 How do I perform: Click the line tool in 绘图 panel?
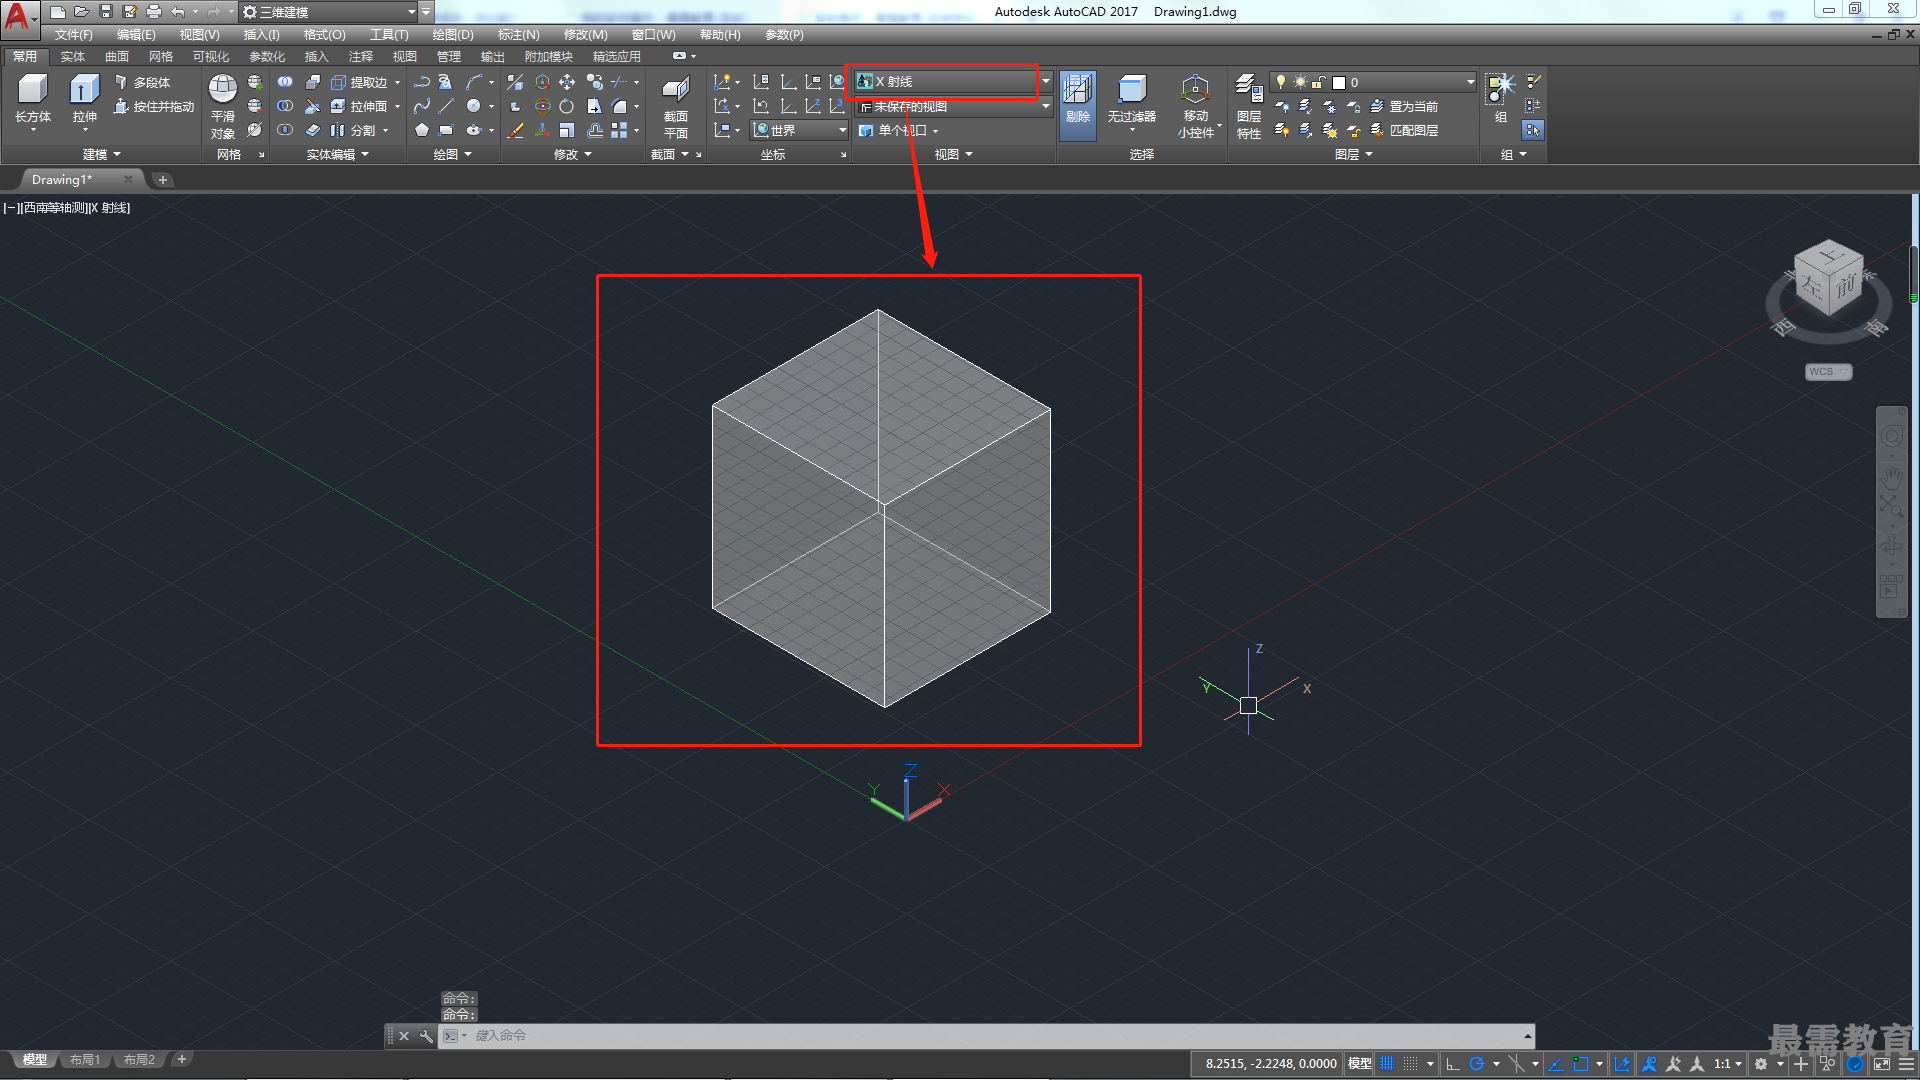pyautogui.click(x=446, y=106)
